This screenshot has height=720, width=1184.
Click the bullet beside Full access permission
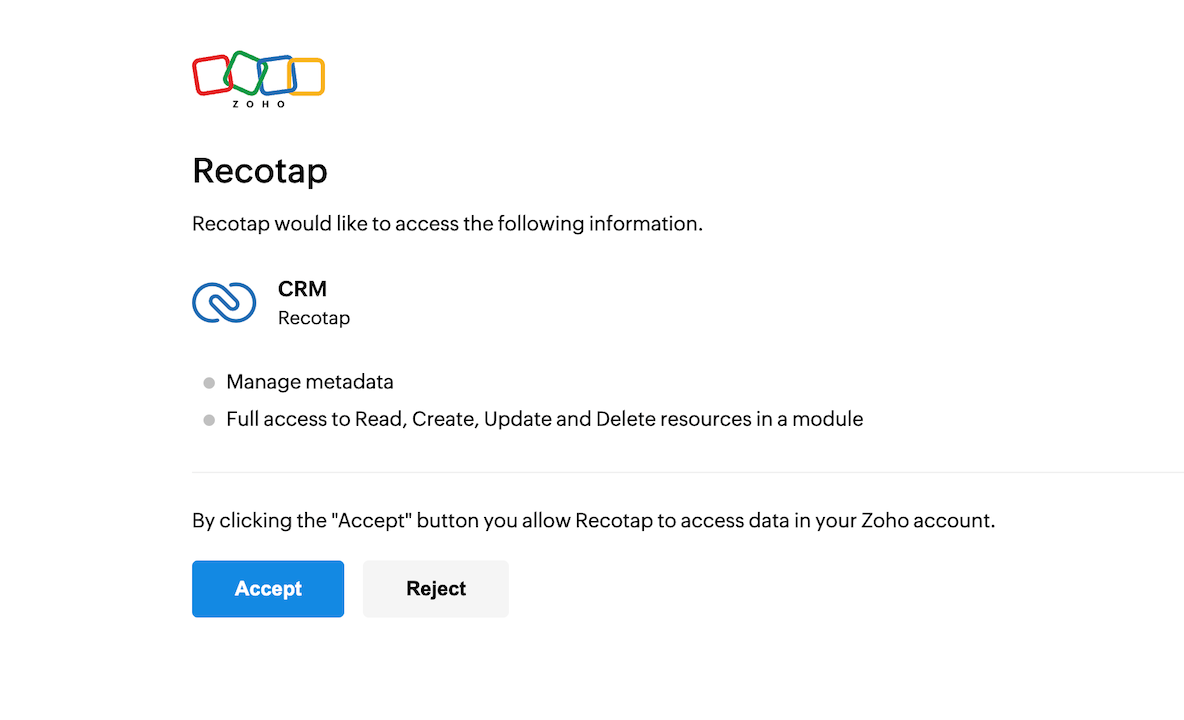pyautogui.click(x=209, y=420)
